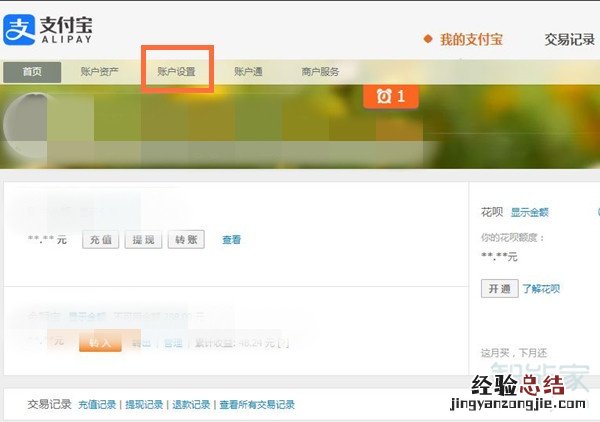The height and width of the screenshot is (422, 600).
Task: Click the blurred profile avatar
Action: coord(25,124)
